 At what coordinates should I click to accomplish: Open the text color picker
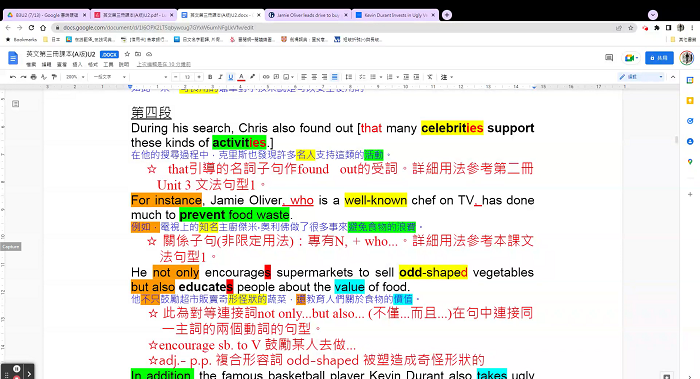pyautogui.click(x=242, y=77)
